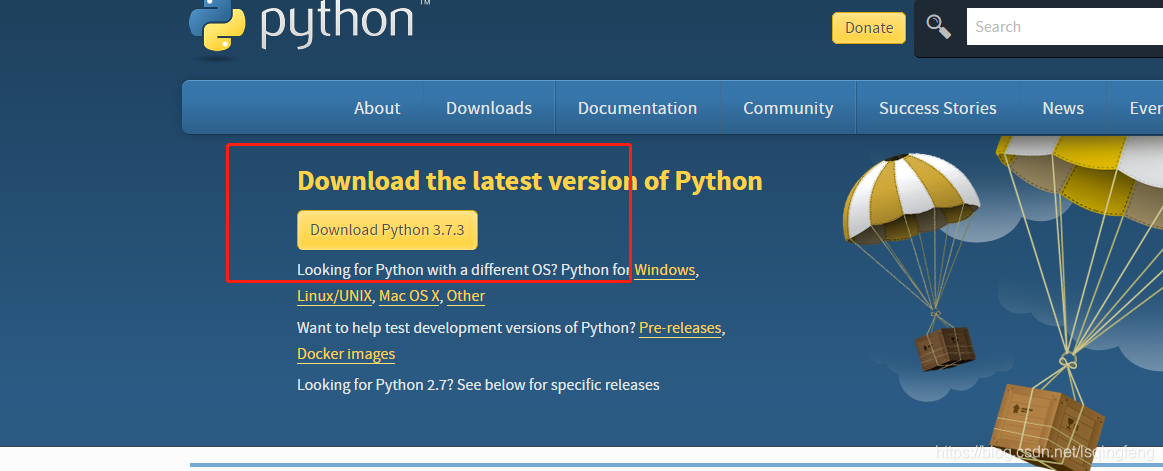Screen dimensions: 1163x471
Task: Click the 'python' wordmark text
Action: click(x=337, y=22)
